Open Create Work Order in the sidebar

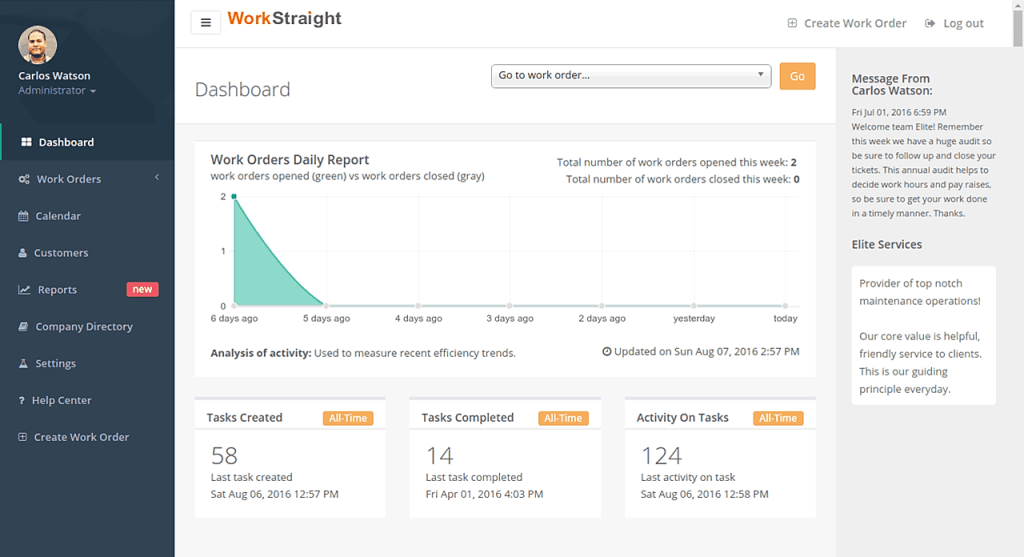coord(81,437)
